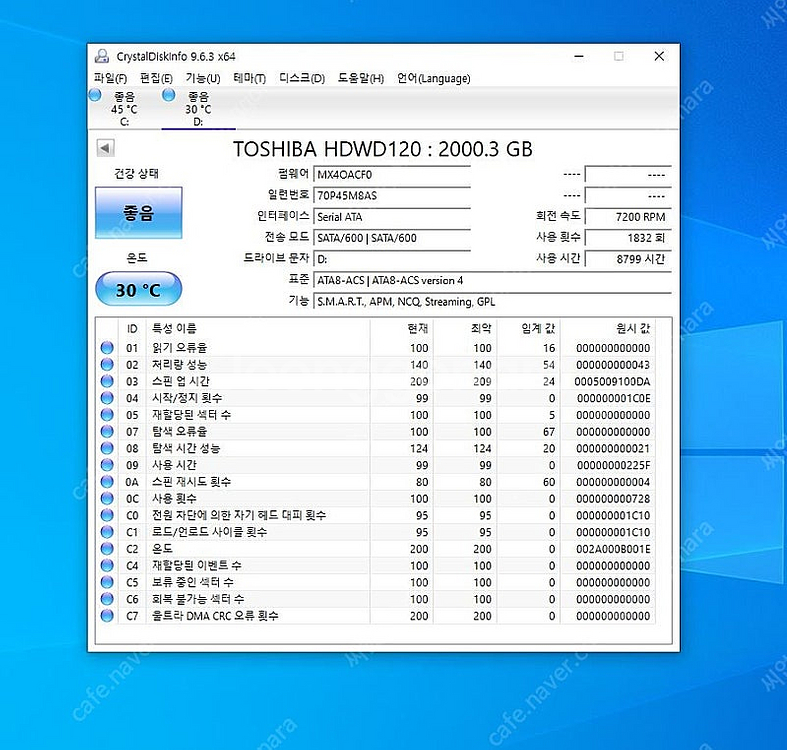Viewport: 787px width, 750px height.
Task: Click status icon for C2 온도
Action: click(x=107, y=548)
